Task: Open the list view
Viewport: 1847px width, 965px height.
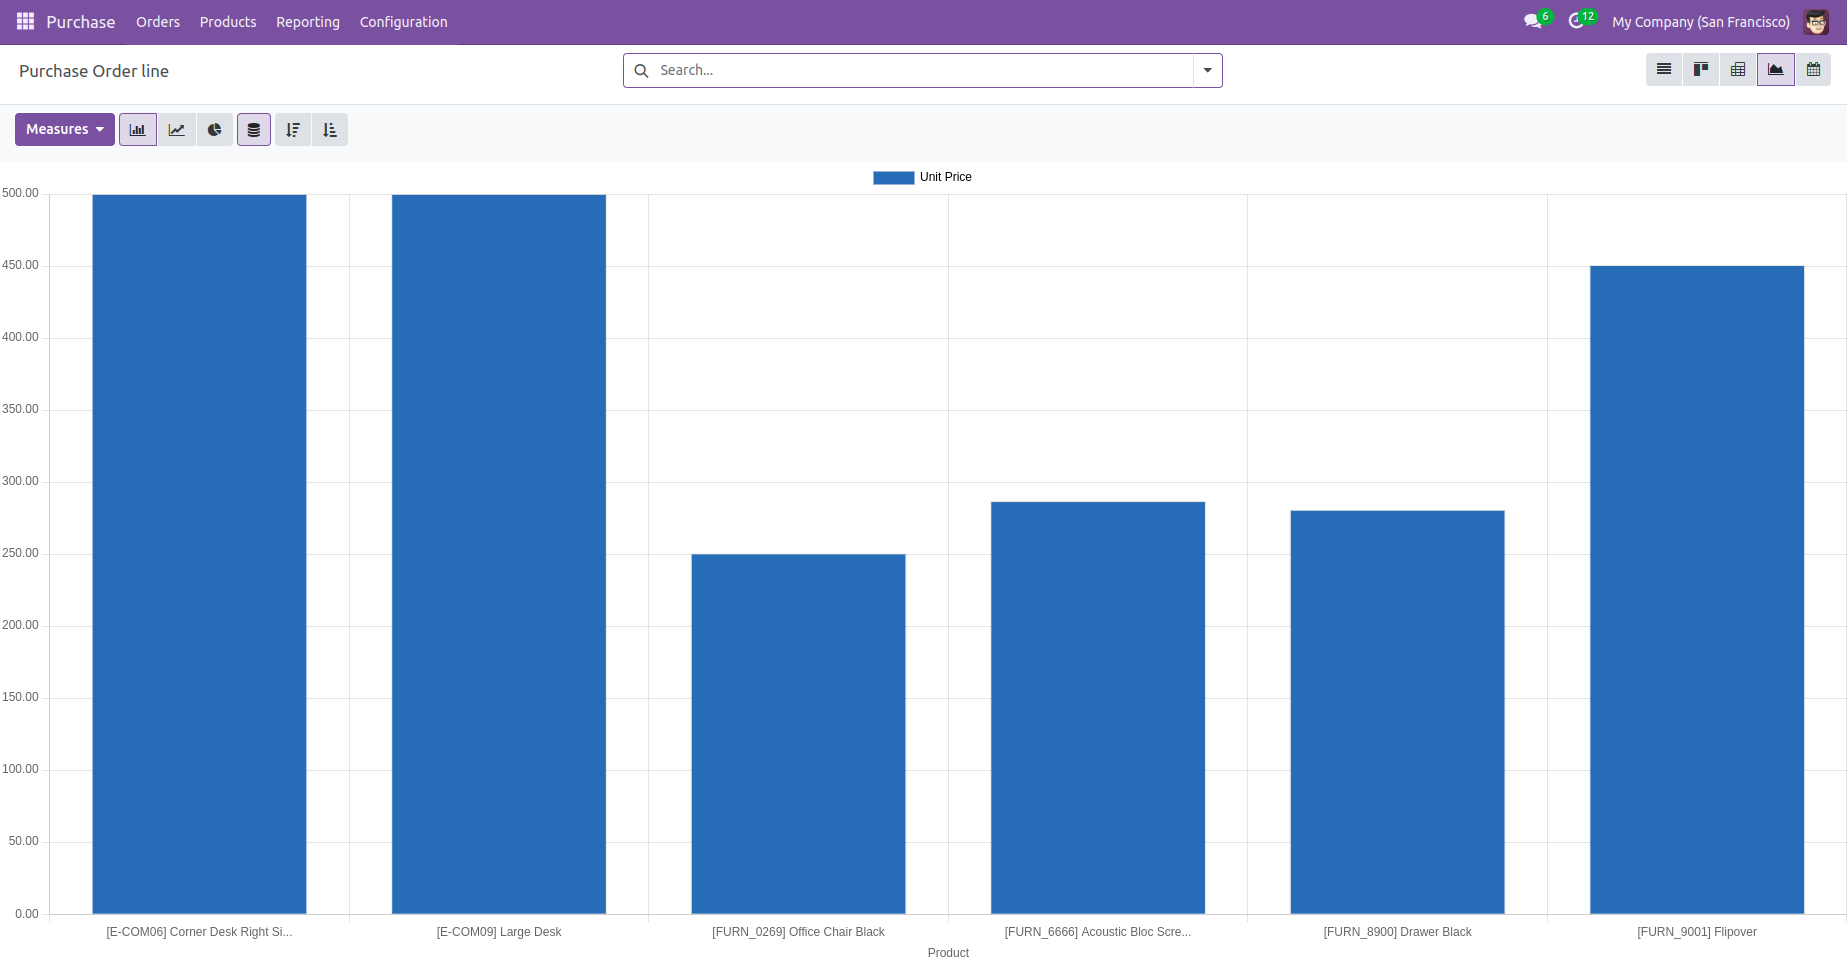Action: click(1664, 69)
